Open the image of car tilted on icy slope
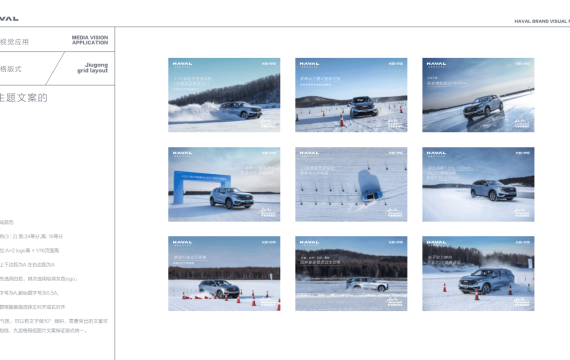Image resolution: width=570 pixels, height=360 pixels. click(x=478, y=95)
